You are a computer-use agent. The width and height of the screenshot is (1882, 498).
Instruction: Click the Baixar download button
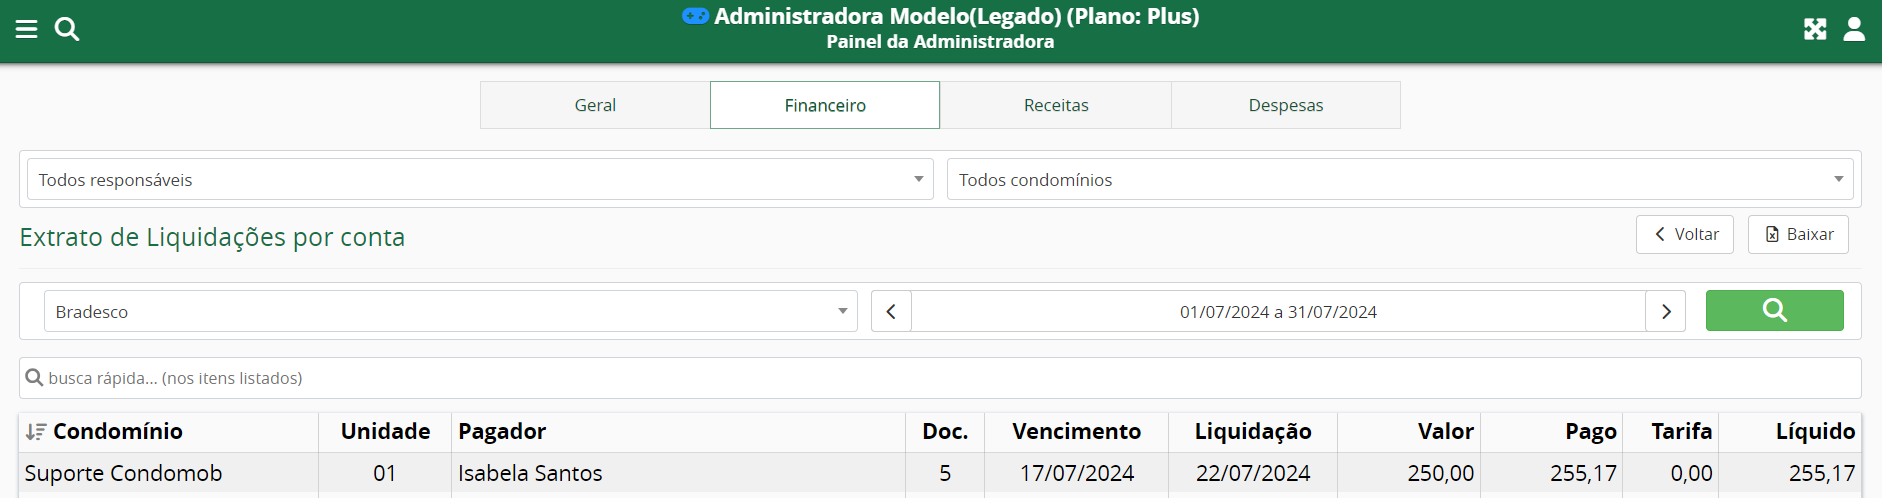point(1798,234)
